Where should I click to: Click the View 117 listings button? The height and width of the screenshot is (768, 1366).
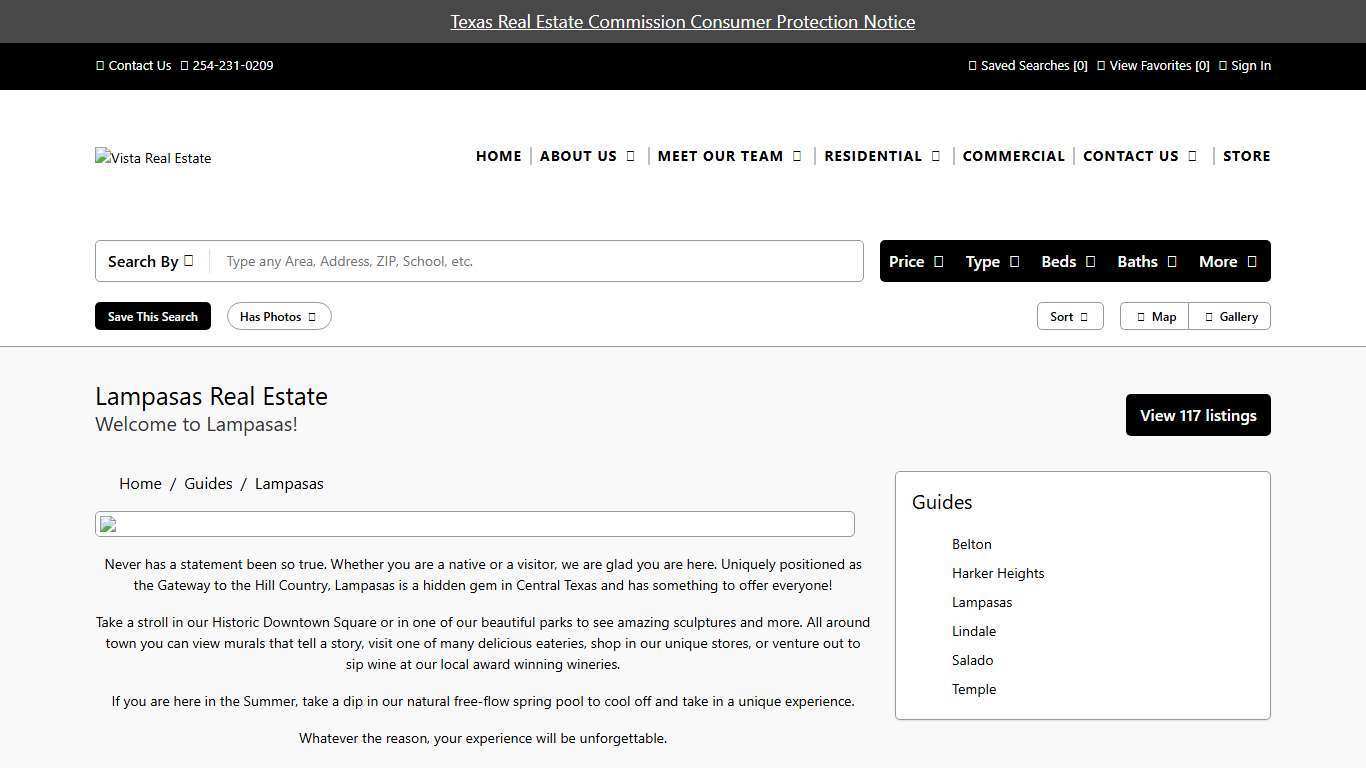coord(1197,415)
